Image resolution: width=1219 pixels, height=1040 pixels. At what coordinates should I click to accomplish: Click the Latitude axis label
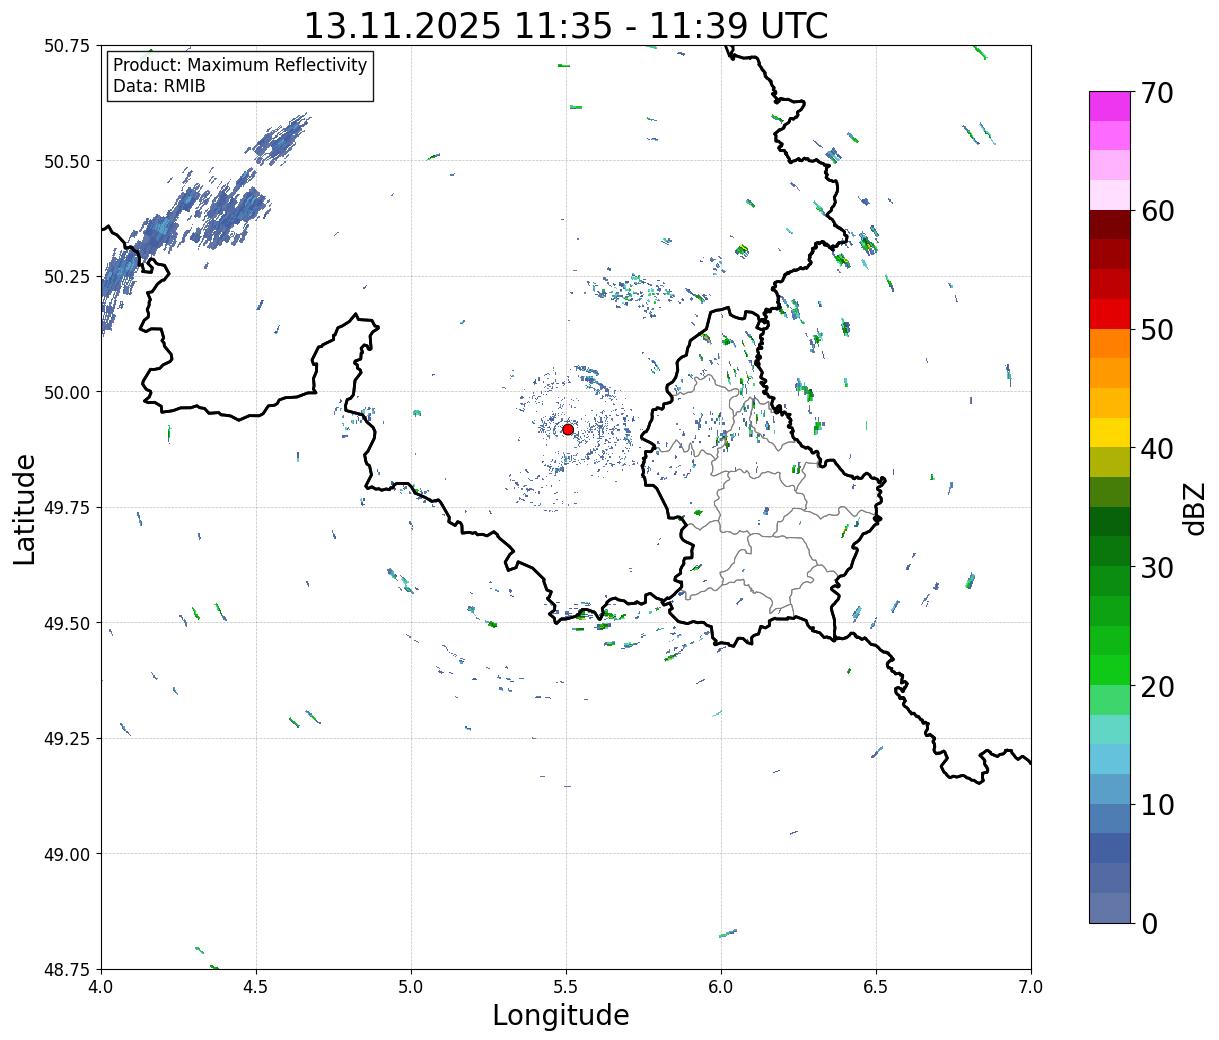point(25,509)
